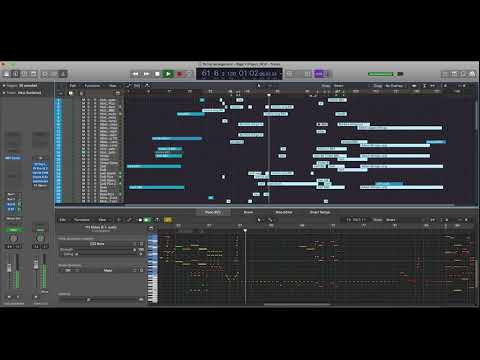
Task: Open the Piano Roll Snap dropdown
Action: [391, 220]
